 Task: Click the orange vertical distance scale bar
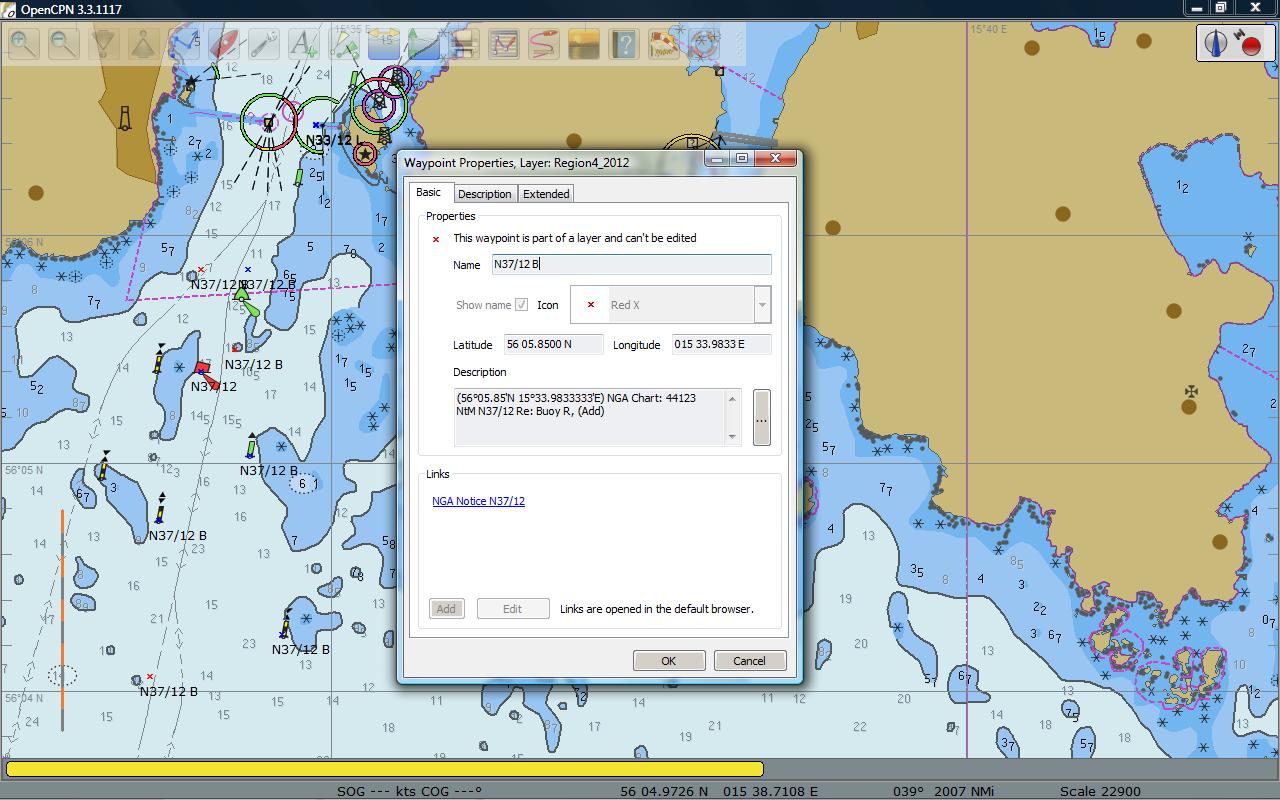62,620
